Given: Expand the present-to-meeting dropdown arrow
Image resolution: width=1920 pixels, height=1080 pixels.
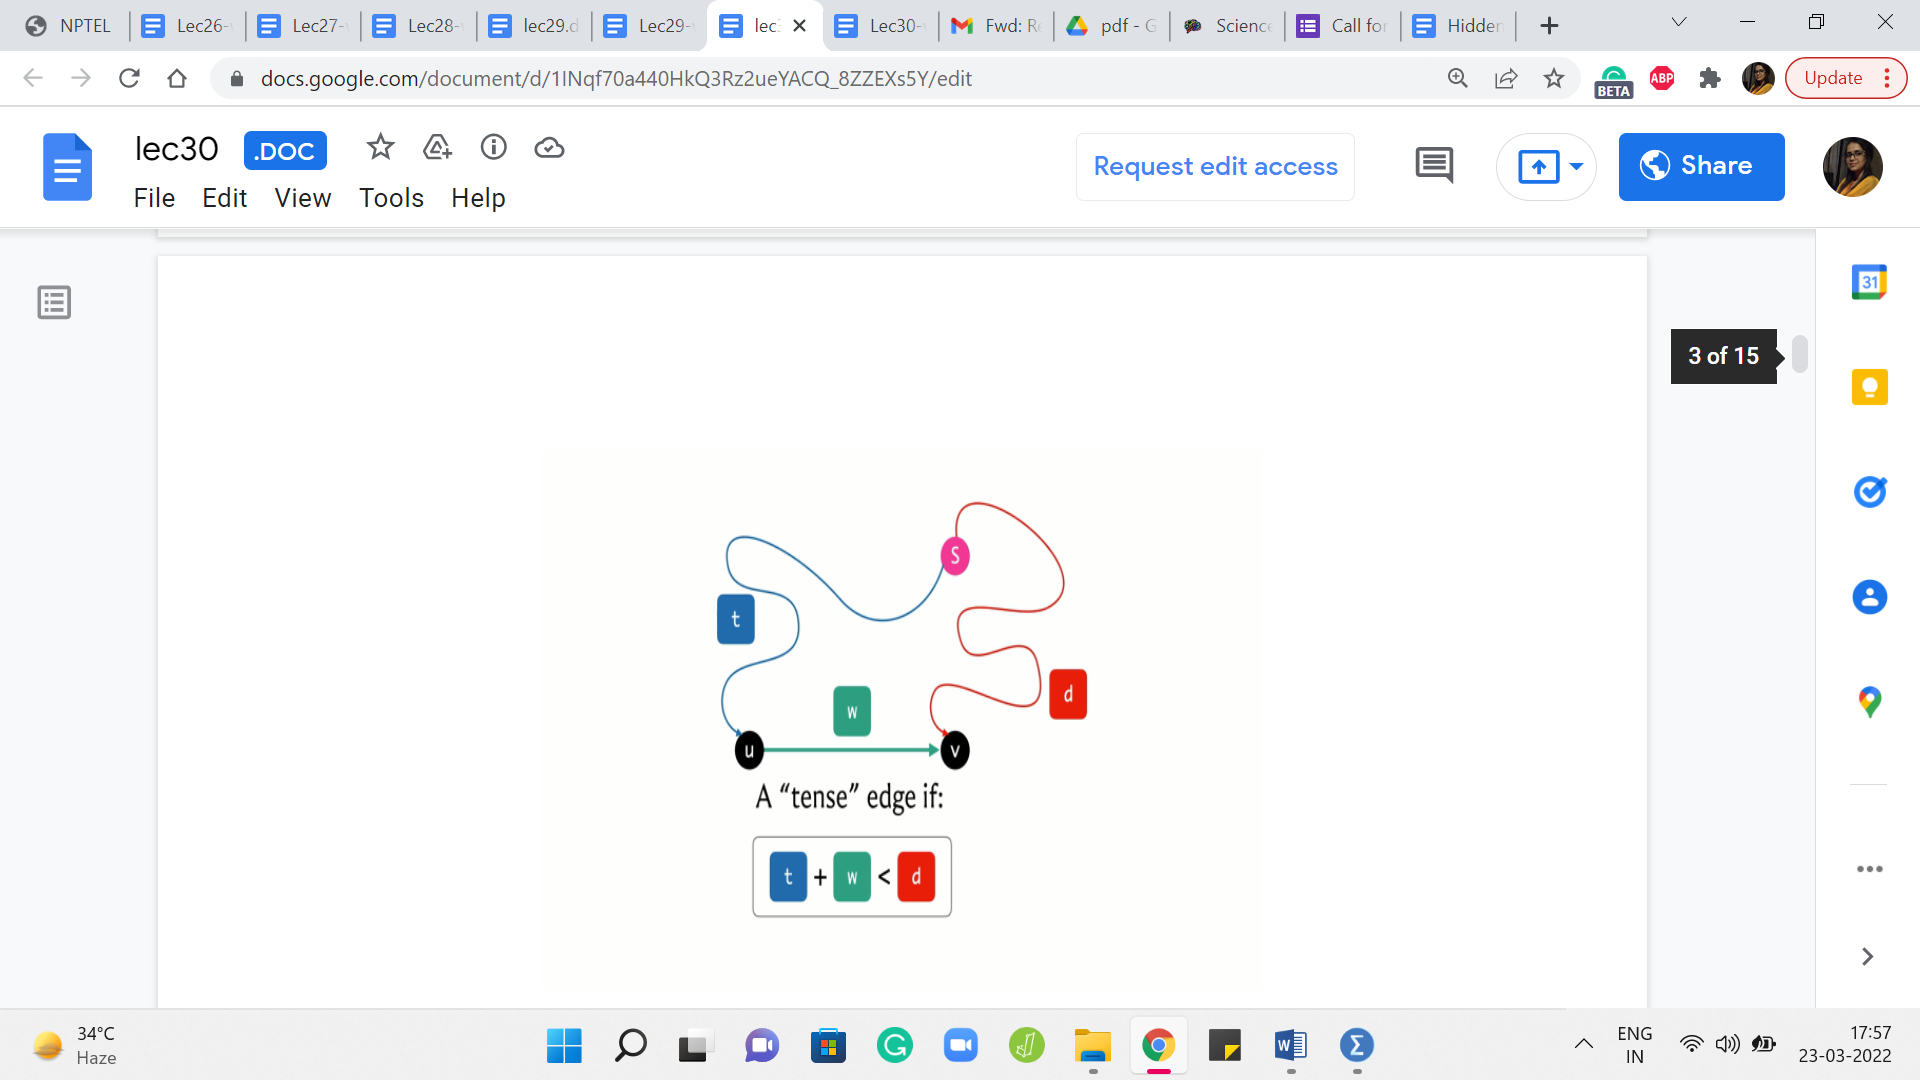Looking at the screenshot, I should coord(1577,166).
